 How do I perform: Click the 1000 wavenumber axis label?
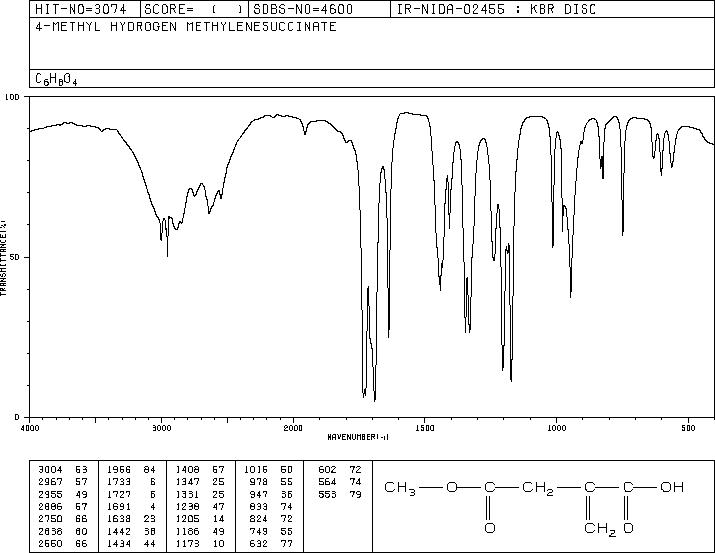(x=556, y=428)
